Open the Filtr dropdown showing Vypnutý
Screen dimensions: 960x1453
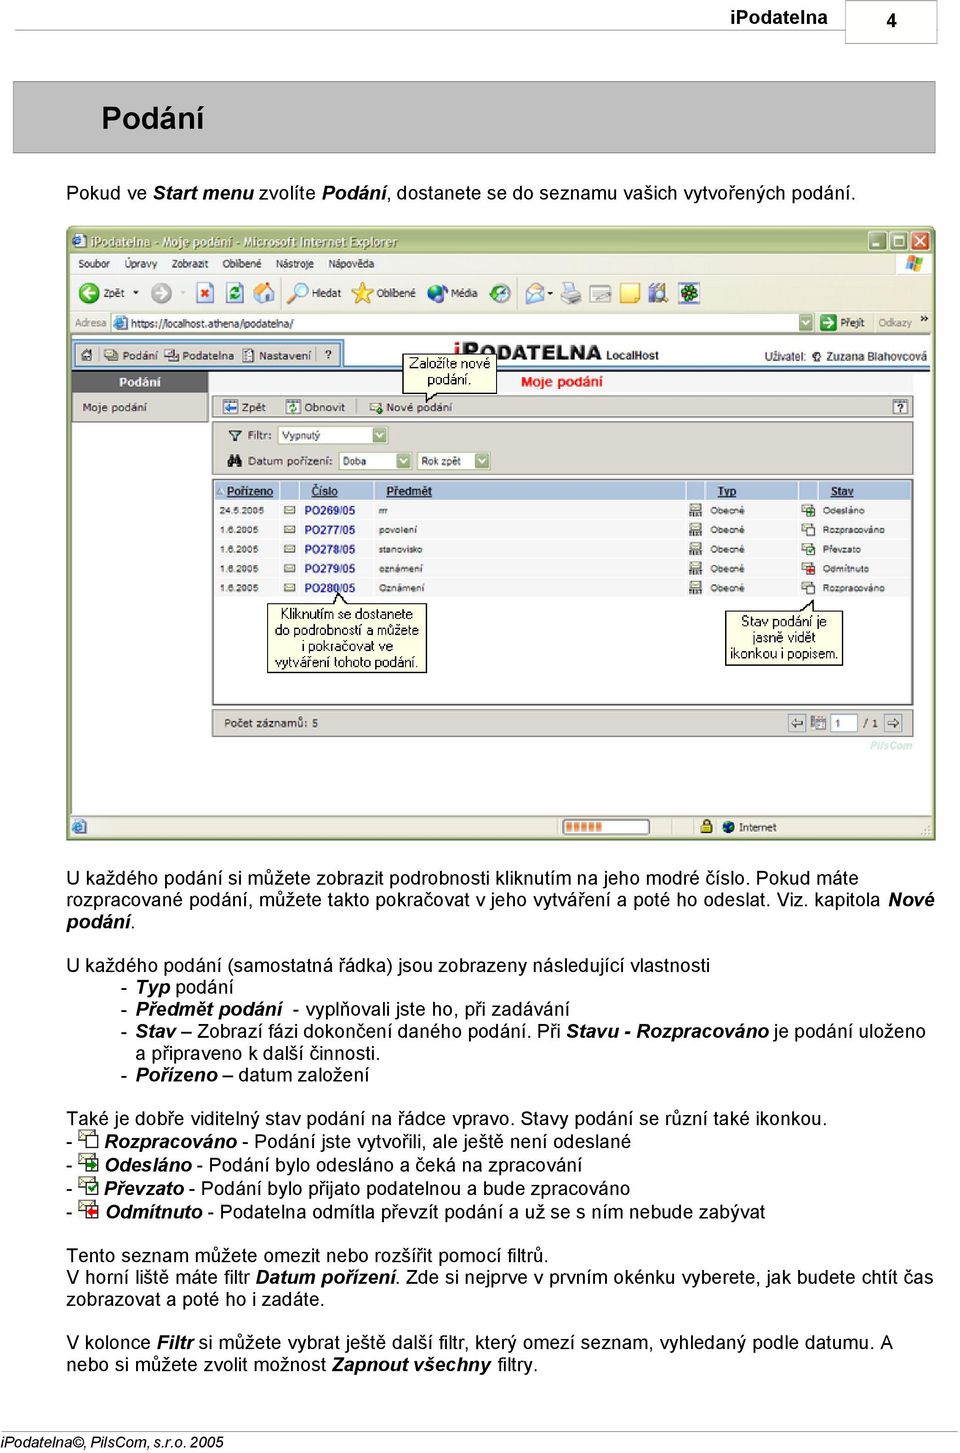[333, 435]
